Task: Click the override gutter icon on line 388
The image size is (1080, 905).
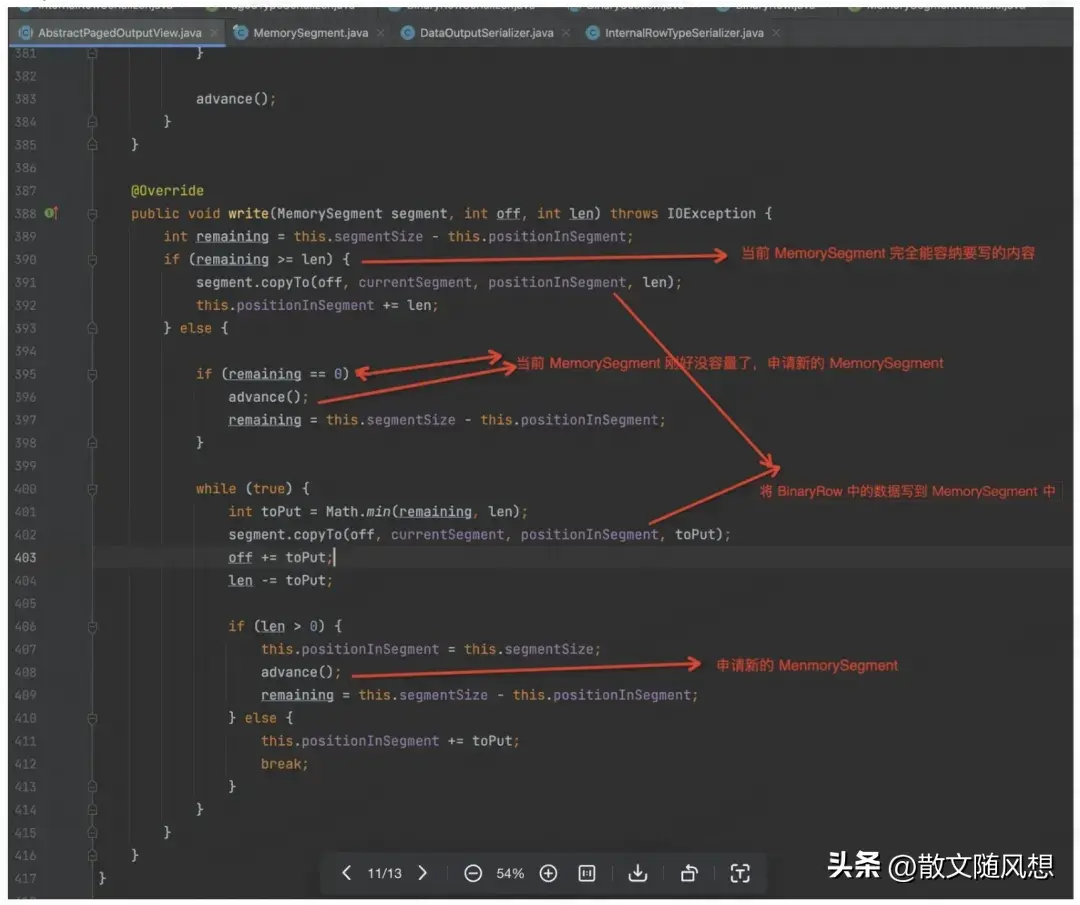Action: [51, 213]
